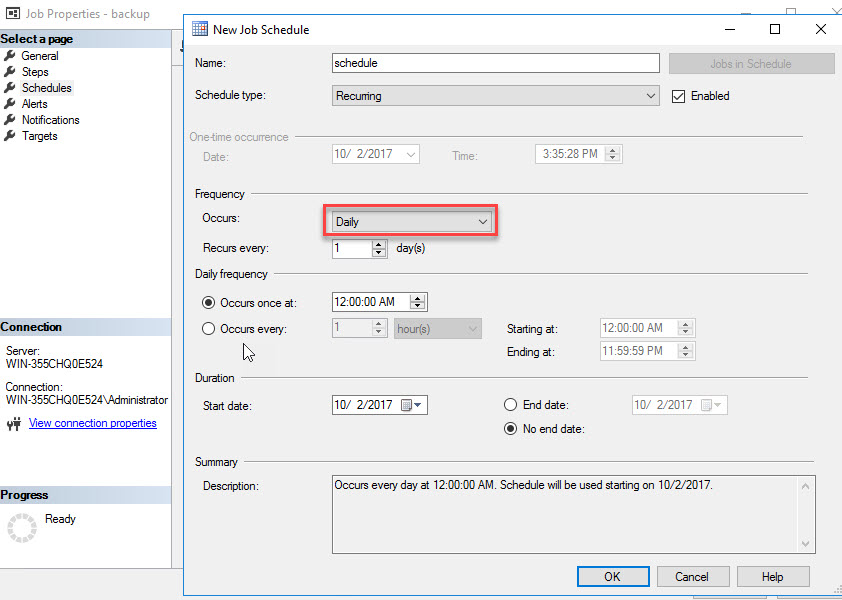Uncheck the Enabled checkbox
The height and width of the screenshot is (600, 842).
pyautogui.click(x=678, y=96)
